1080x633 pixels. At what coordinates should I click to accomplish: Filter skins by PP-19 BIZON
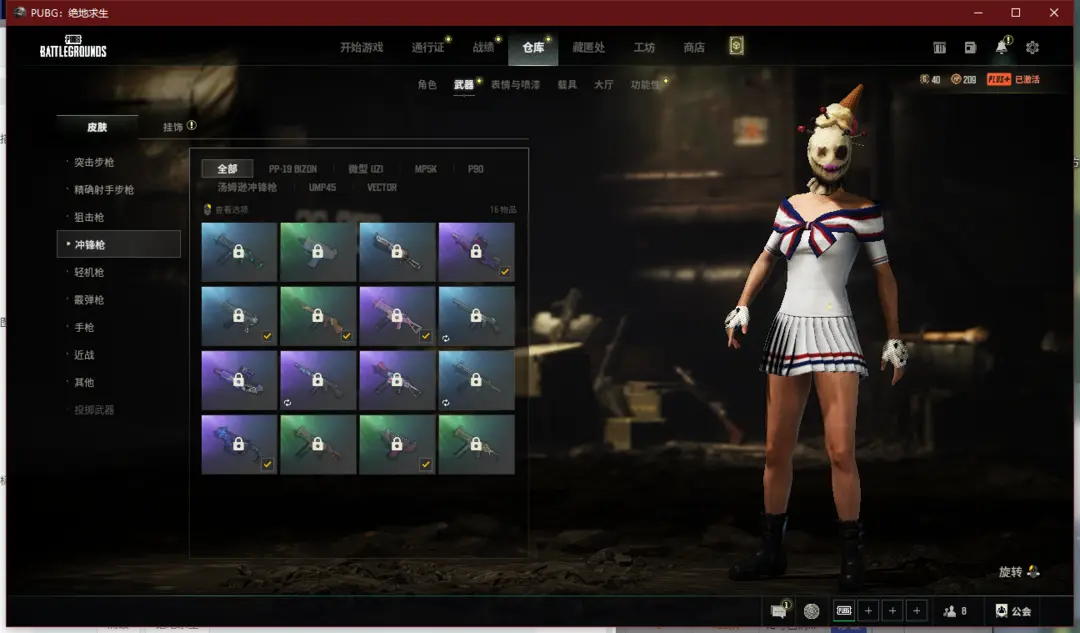click(292, 169)
